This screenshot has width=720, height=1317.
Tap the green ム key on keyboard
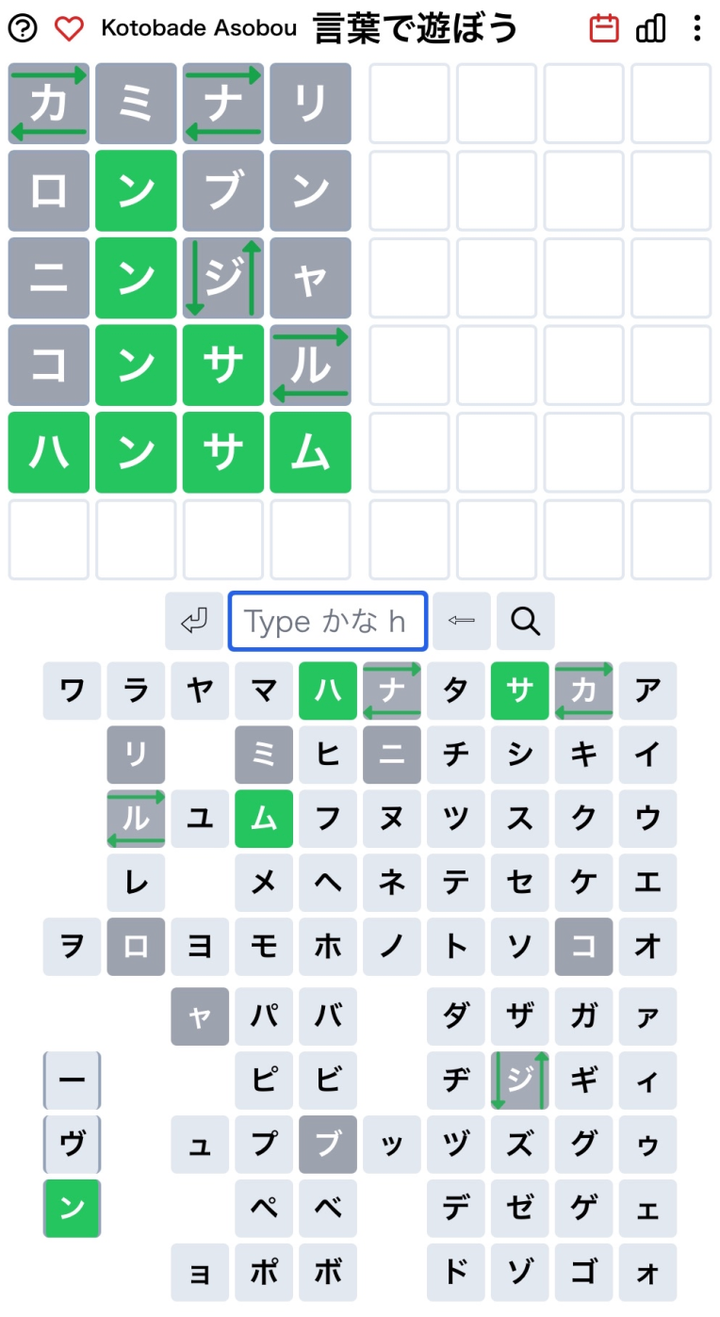tap(264, 818)
